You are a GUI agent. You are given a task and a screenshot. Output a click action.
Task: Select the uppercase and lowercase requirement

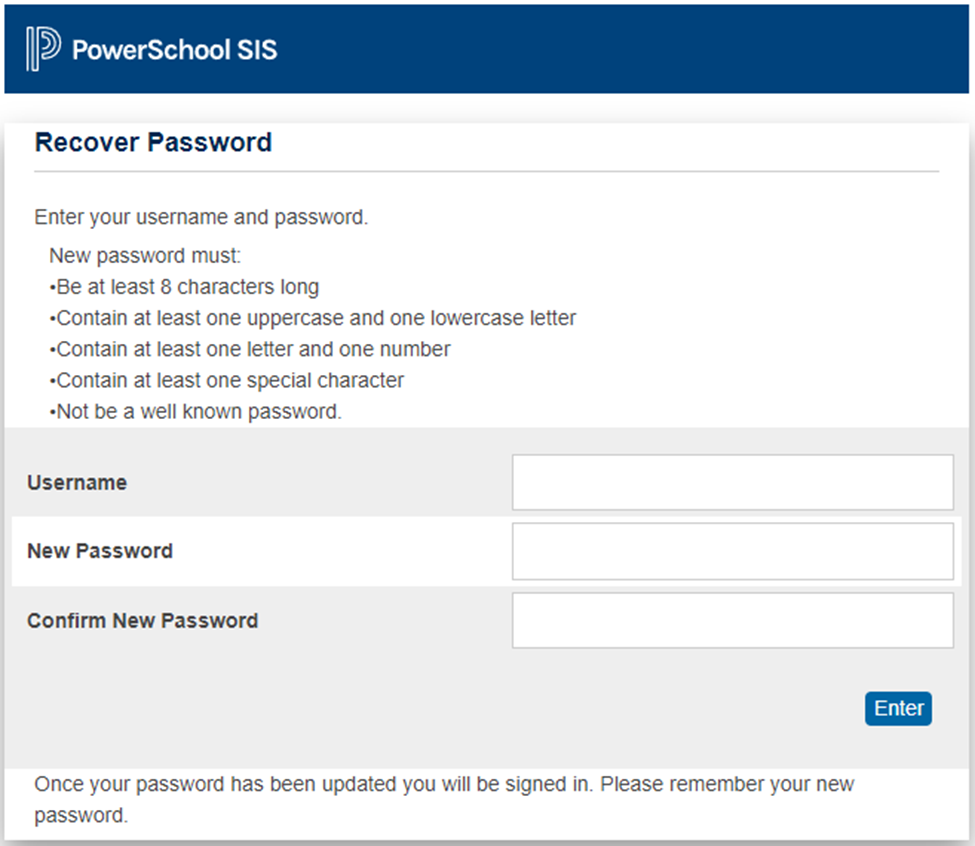pos(315,318)
